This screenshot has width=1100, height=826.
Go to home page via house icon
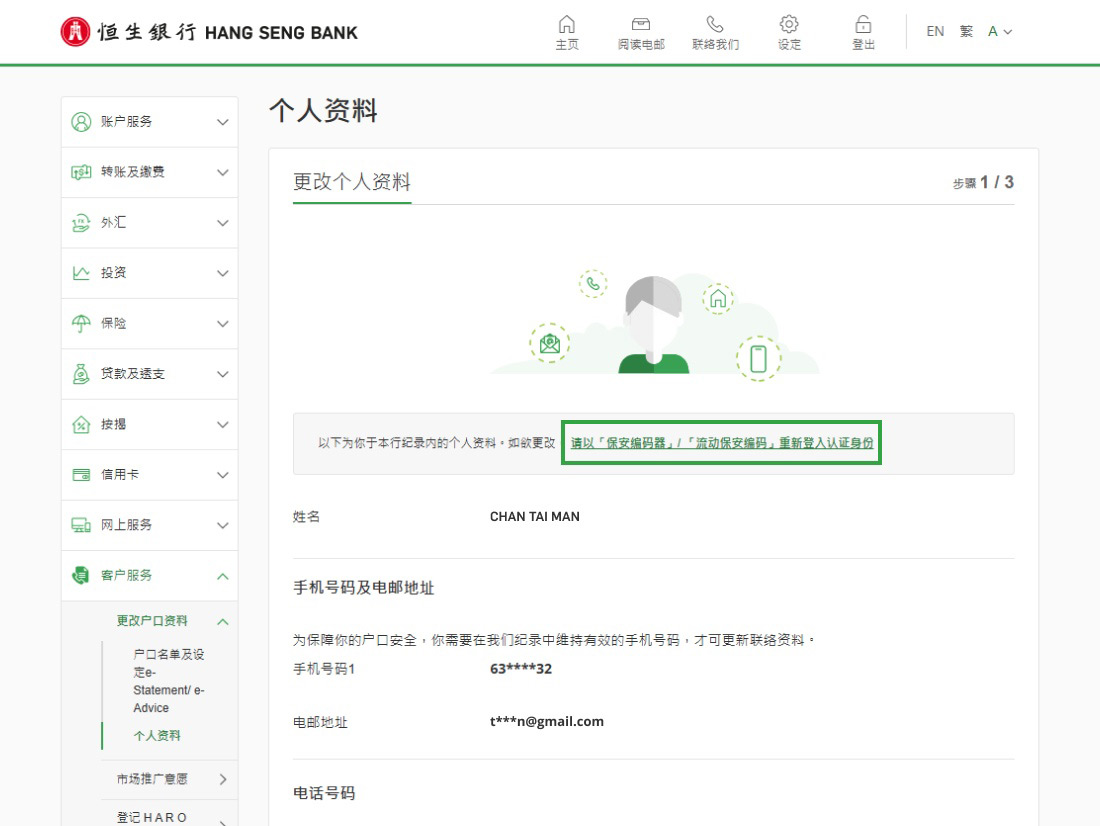point(567,24)
